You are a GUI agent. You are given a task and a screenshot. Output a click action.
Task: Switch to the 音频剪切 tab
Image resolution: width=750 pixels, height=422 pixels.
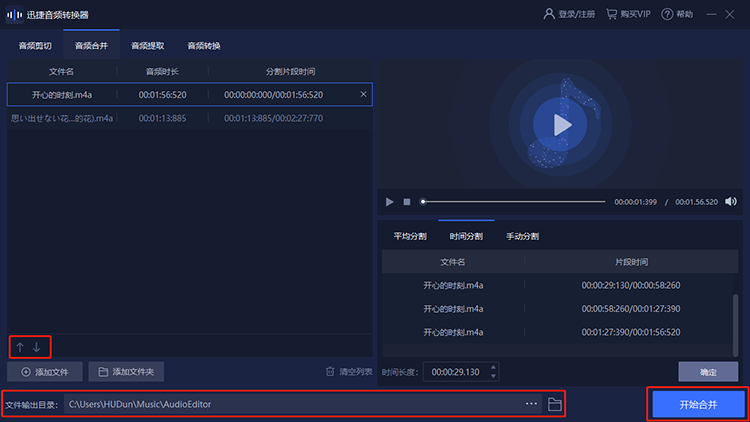point(35,46)
